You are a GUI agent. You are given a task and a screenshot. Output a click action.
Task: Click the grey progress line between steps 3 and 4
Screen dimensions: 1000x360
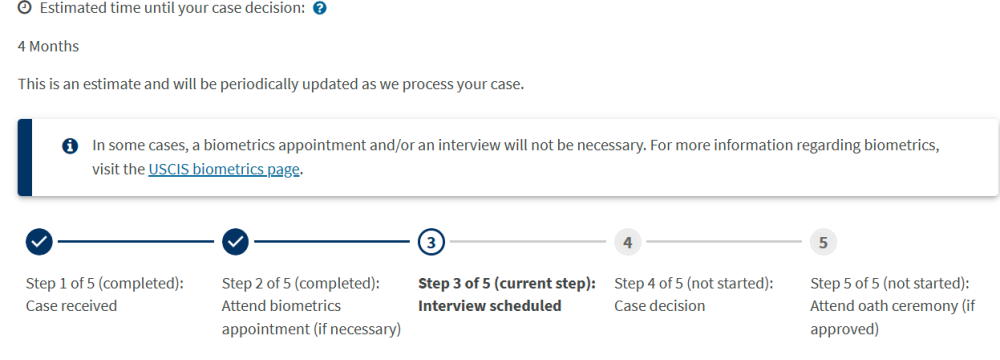pyautogui.click(x=528, y=242)
